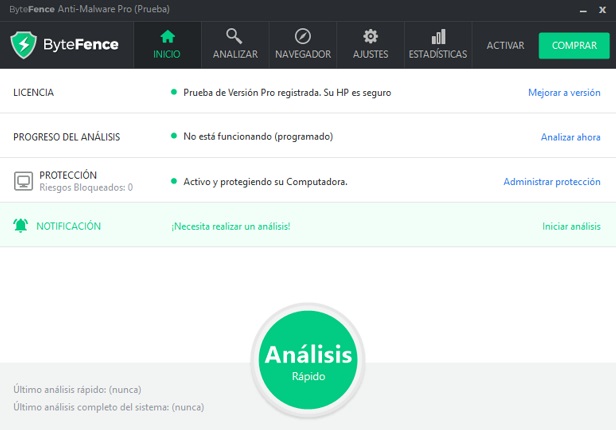This screenshot has width=616, height=430.
Task: Click the Riesgos Bloqueados: 0 text
Action: 86,187
